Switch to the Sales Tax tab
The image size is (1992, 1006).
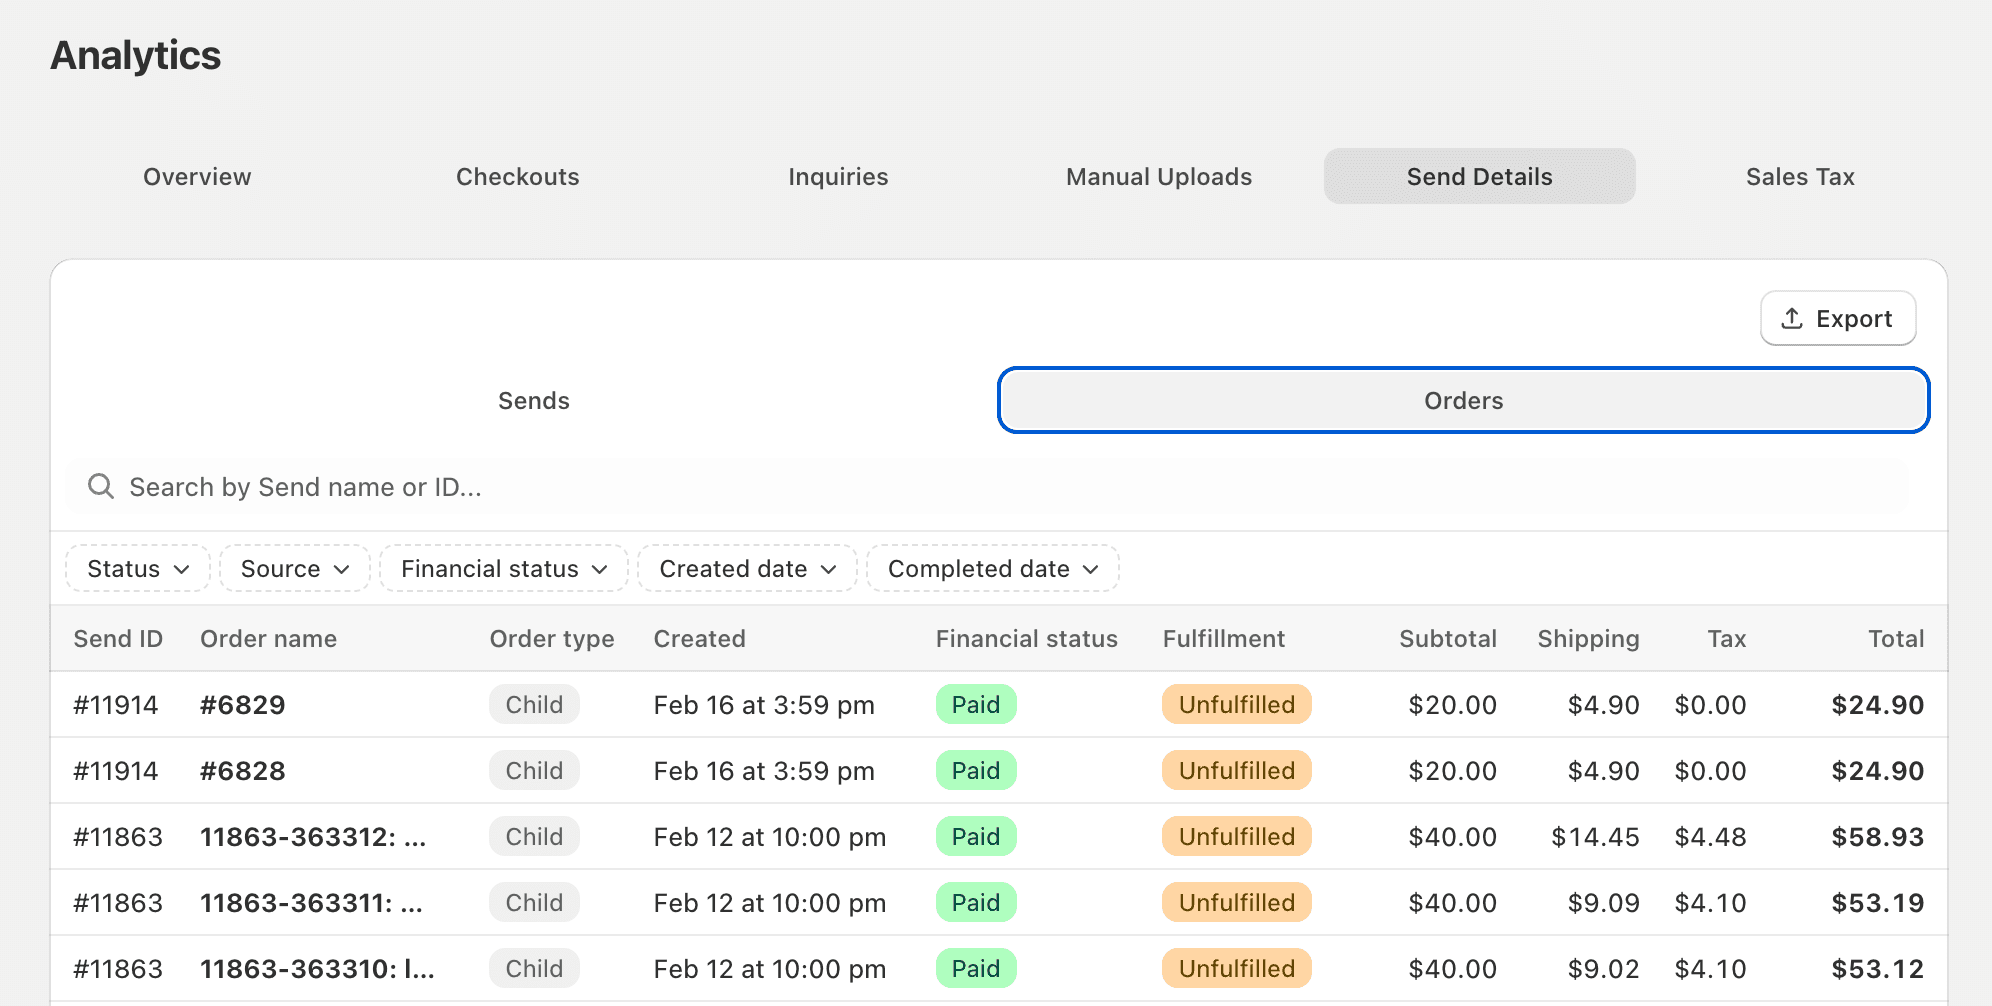pyautogui.click(x=1800, y=177)
